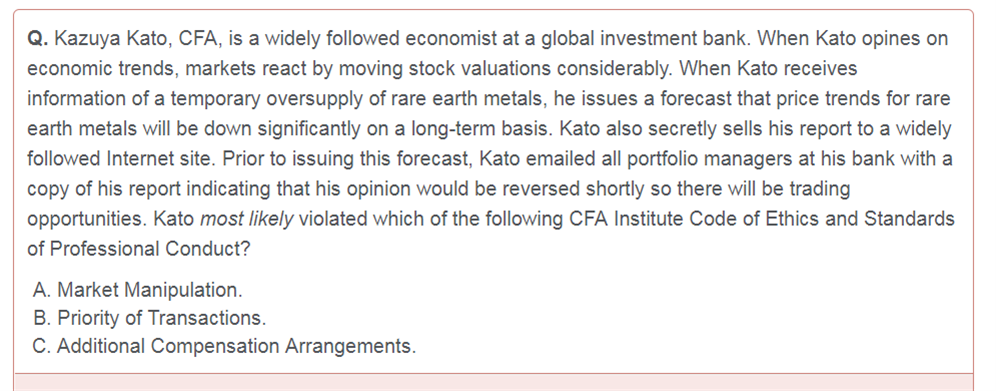Screen dimensions: 996x391
Task: Choose answer C. Additional Compensation Arrangements
Action: 224,346
